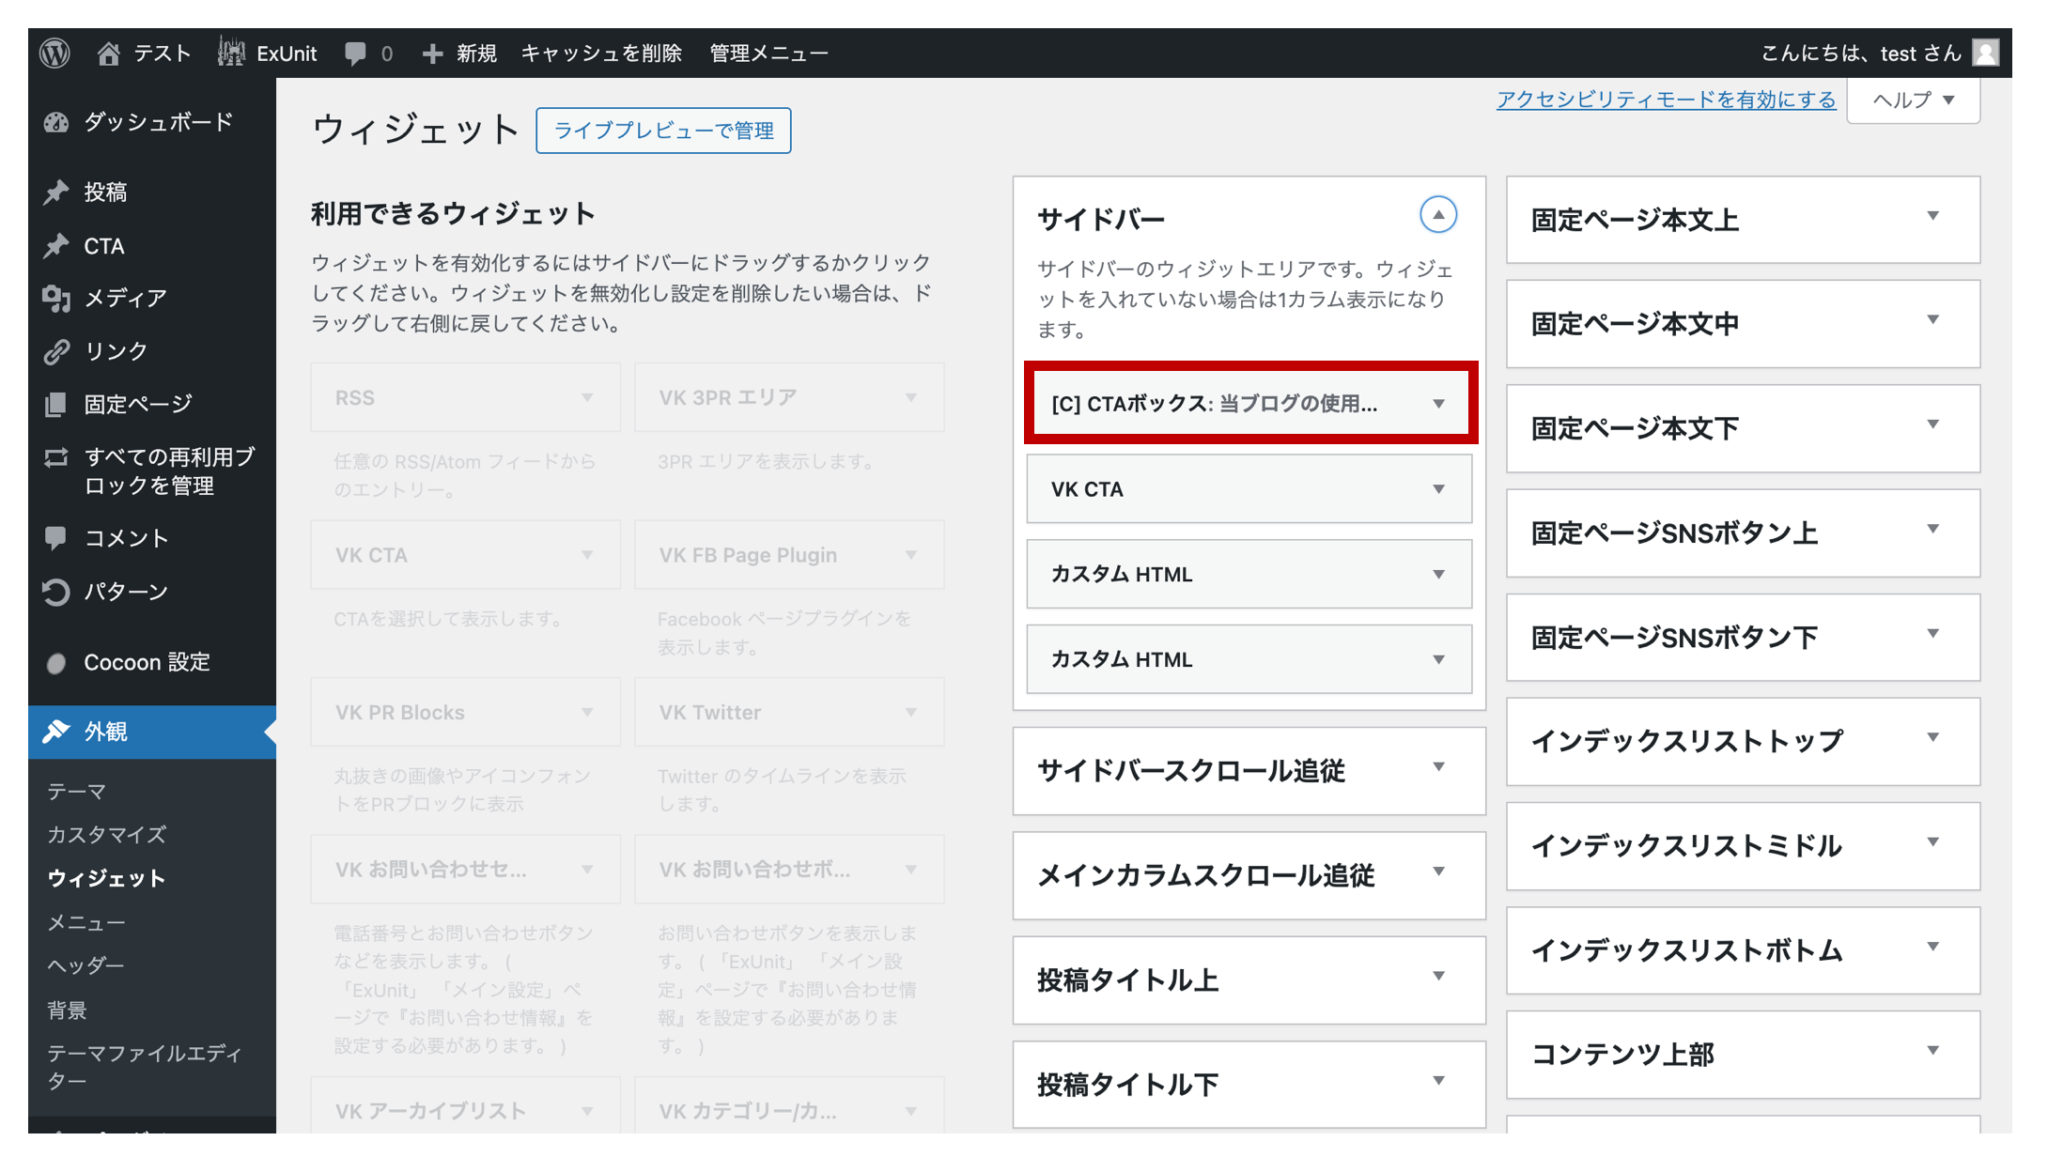Click the パターン icon in the sidebar
Viewport: 2048px width, 1172px height.
click(x=57, y=592)
